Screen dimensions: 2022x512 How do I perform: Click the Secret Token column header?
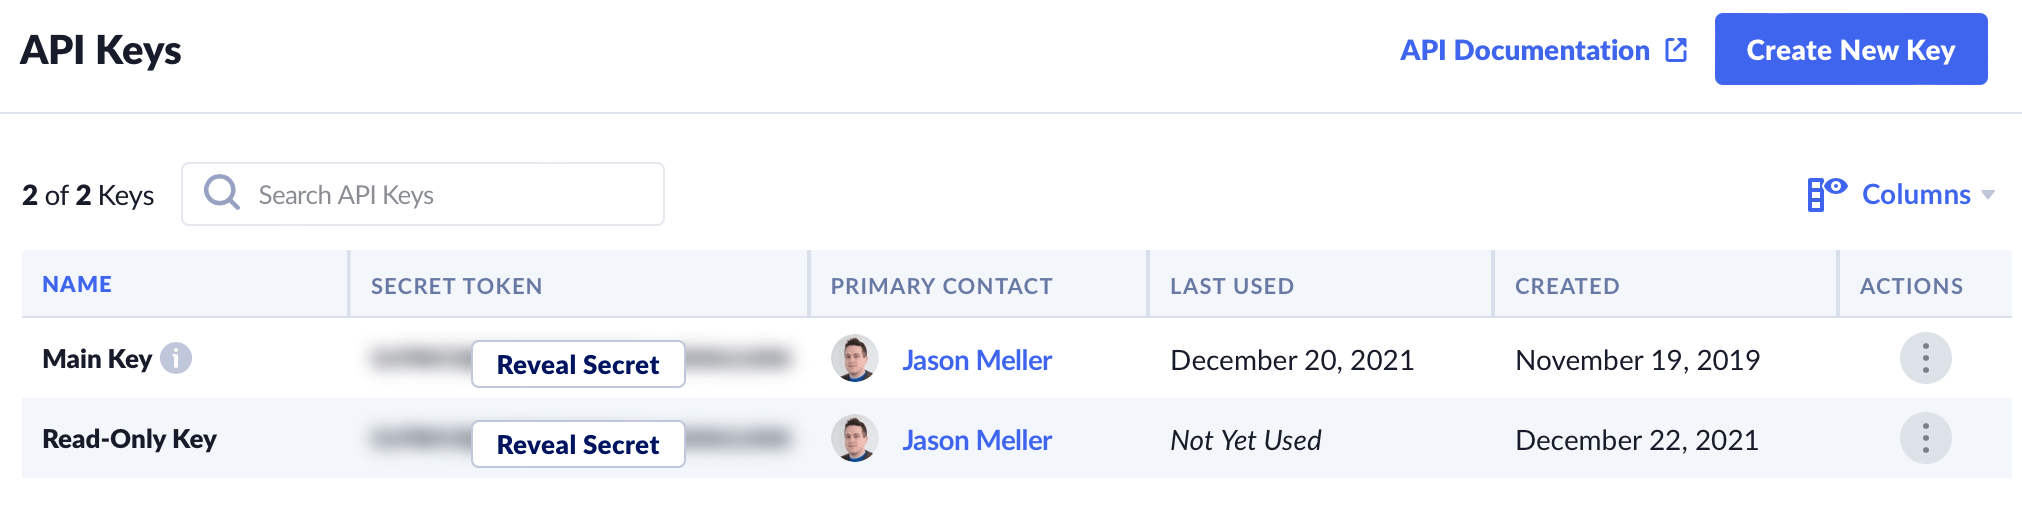point(456,286)
